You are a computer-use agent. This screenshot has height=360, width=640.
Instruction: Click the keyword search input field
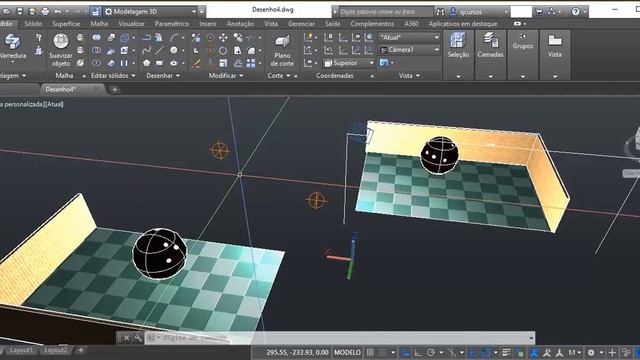[386, 12]
